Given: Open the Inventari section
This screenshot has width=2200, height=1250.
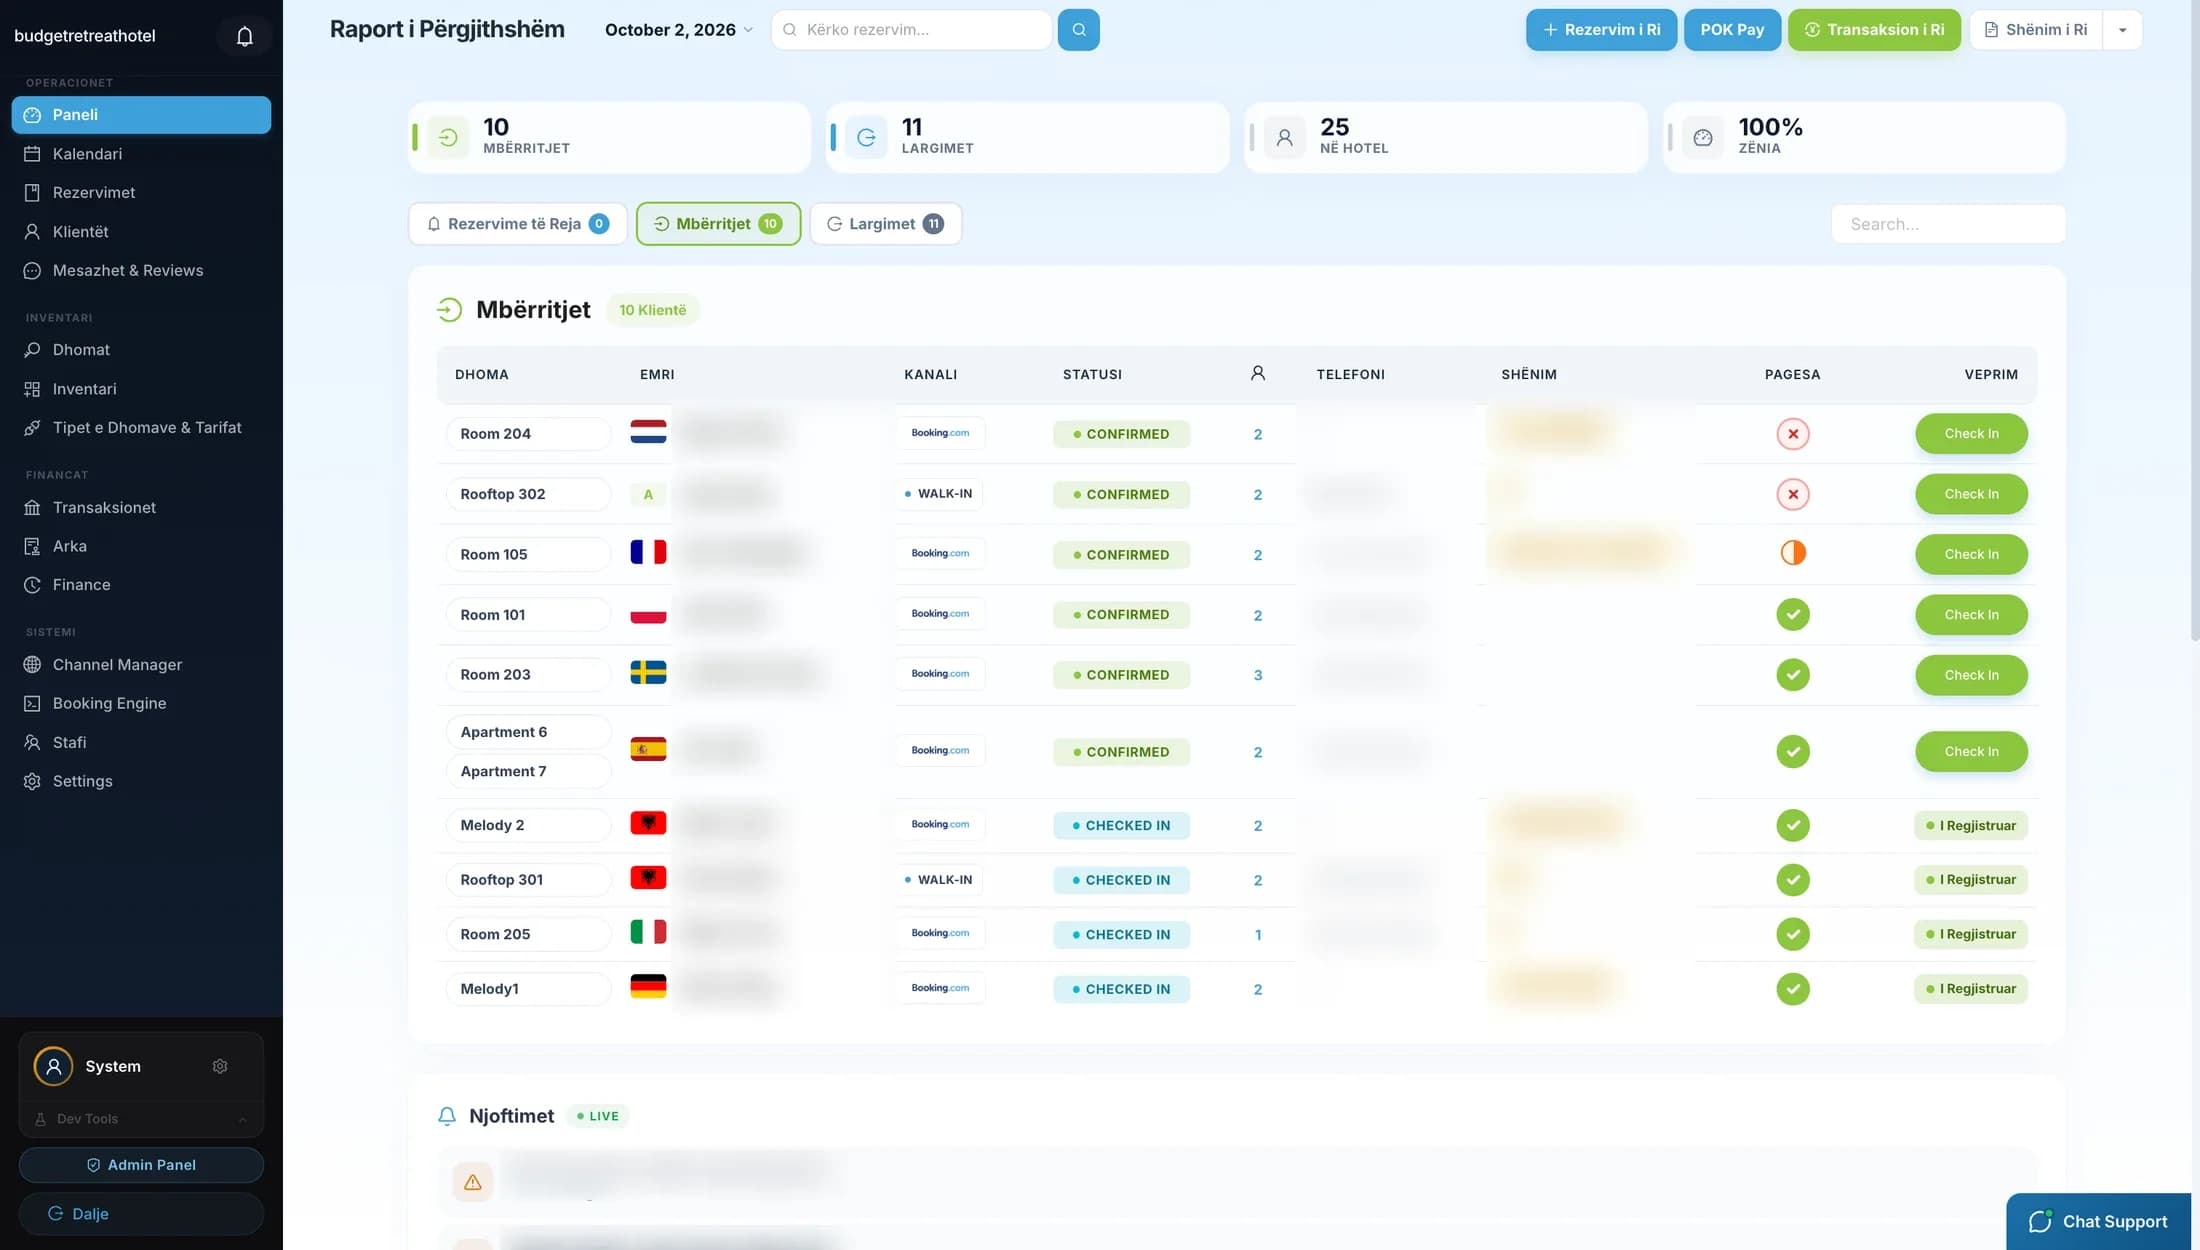Looking at the screenshot, I should click(141, 389).
